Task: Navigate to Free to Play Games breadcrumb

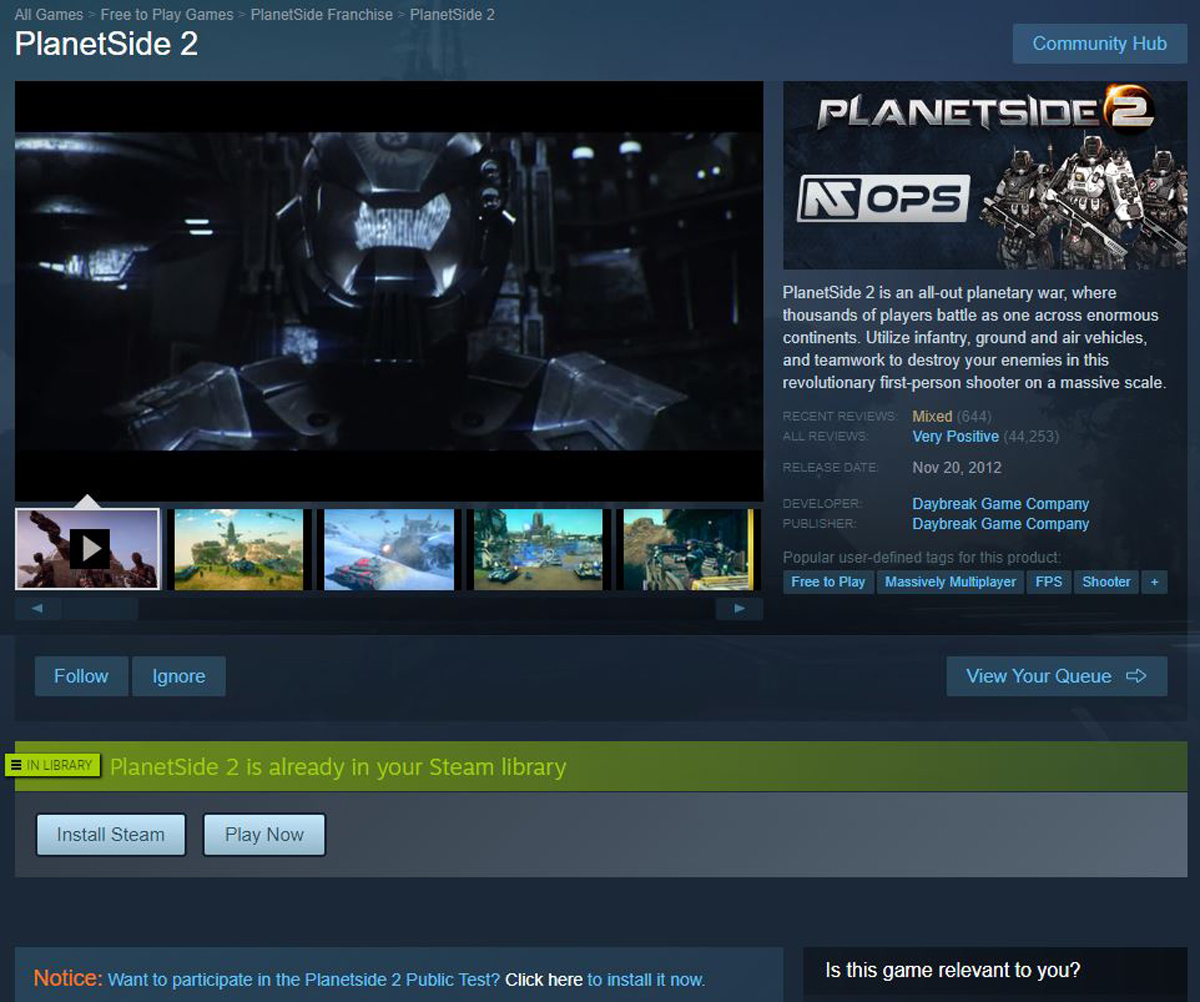Action: 167,15
